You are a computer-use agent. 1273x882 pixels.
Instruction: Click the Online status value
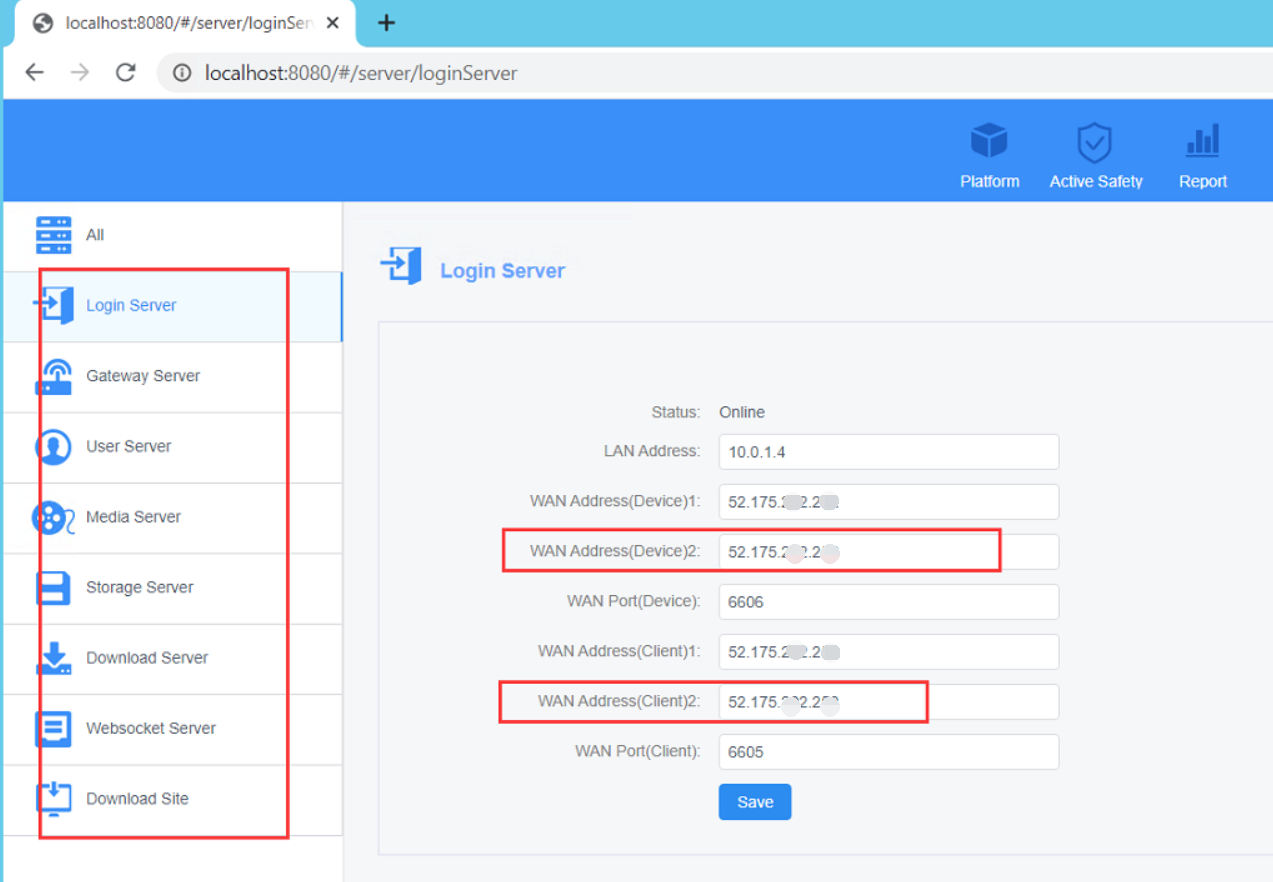(742, 412)
